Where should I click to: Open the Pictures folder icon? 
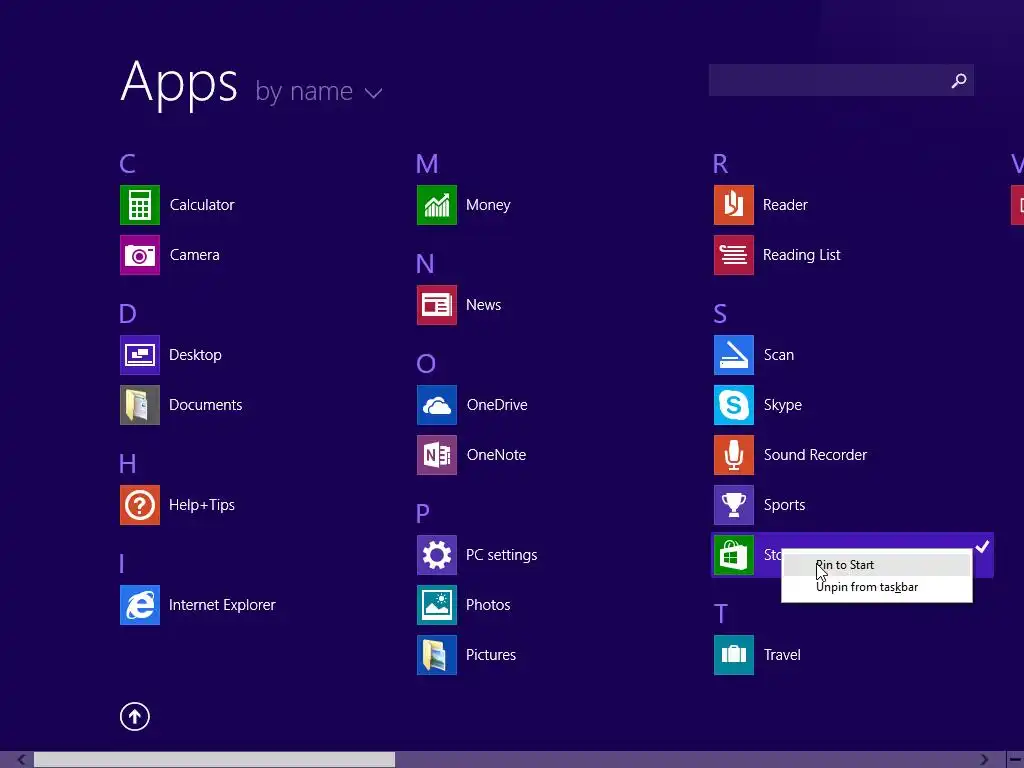tap(437, 655)
